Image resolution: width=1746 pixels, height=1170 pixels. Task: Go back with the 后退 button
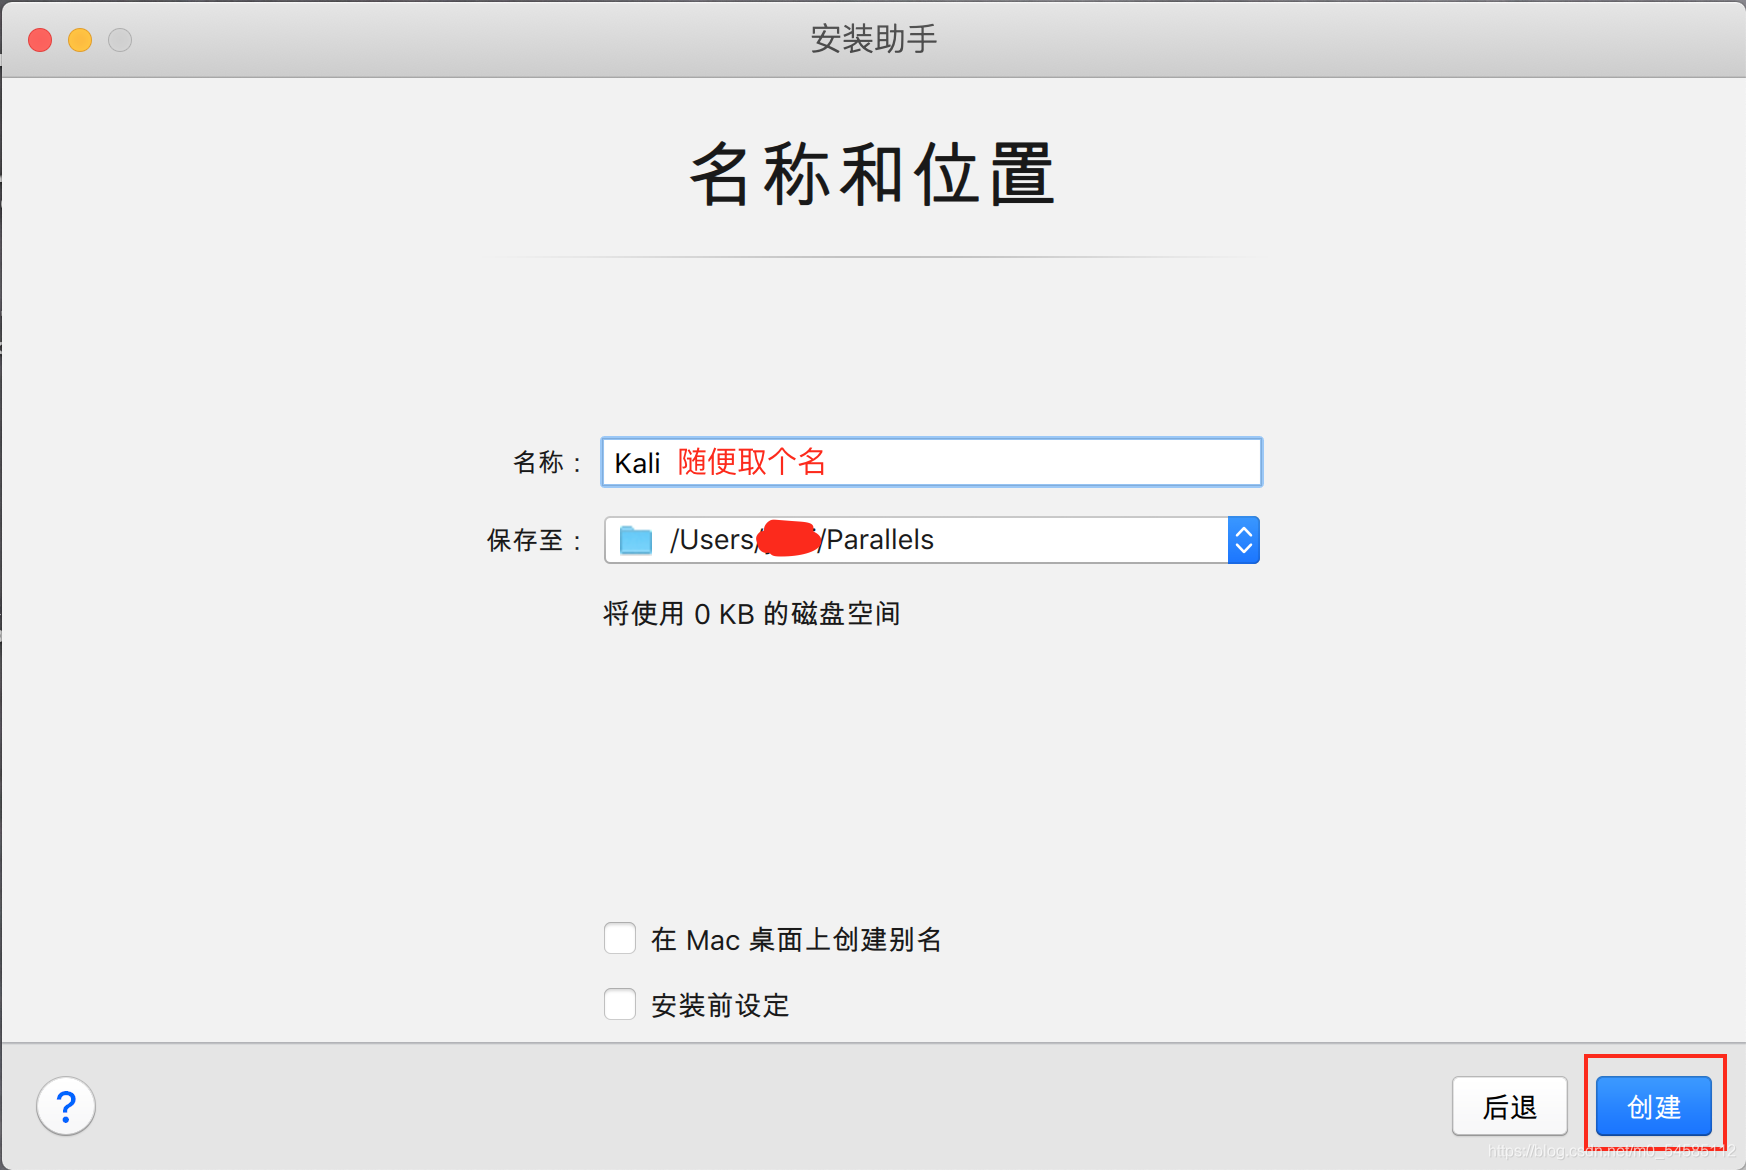(1510, 1106)
